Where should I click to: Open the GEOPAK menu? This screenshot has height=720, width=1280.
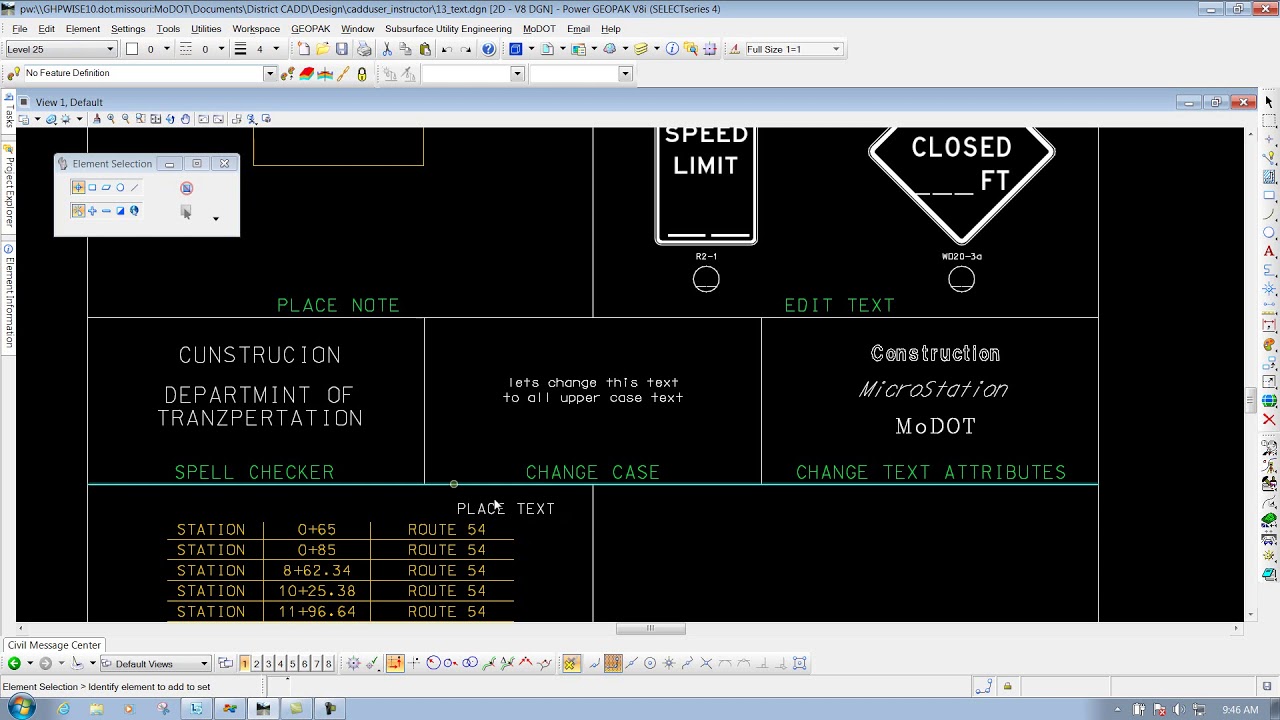tap(310, 29)
